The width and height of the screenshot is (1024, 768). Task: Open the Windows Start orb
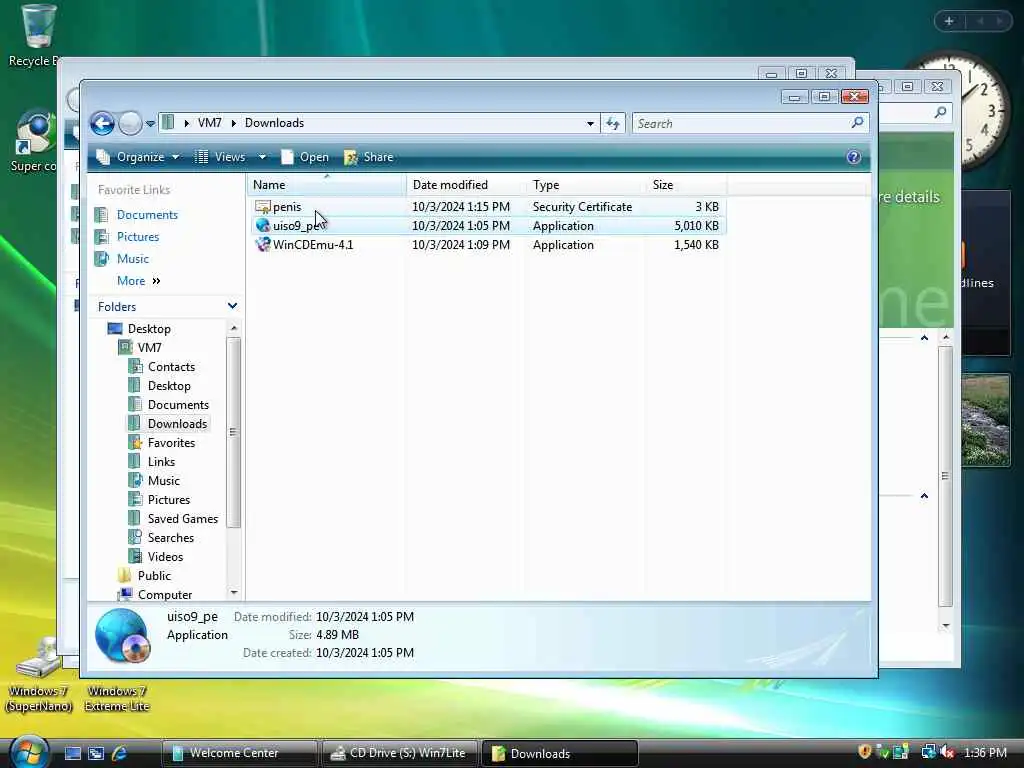(x=29, y=752)
